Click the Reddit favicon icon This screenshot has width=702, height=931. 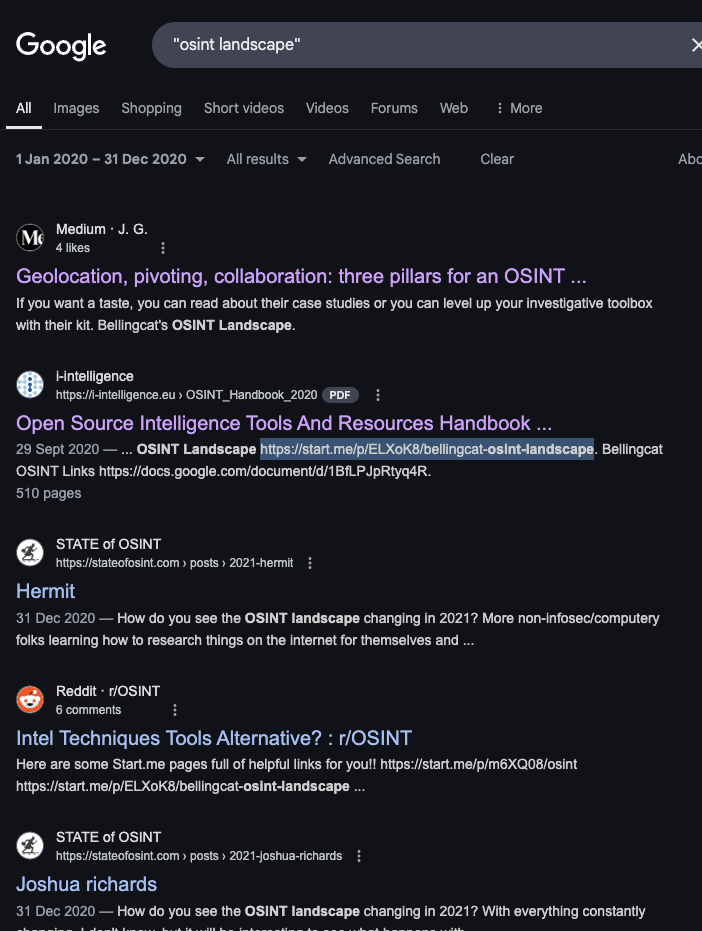pyautogui.click(x=30, y=700)
